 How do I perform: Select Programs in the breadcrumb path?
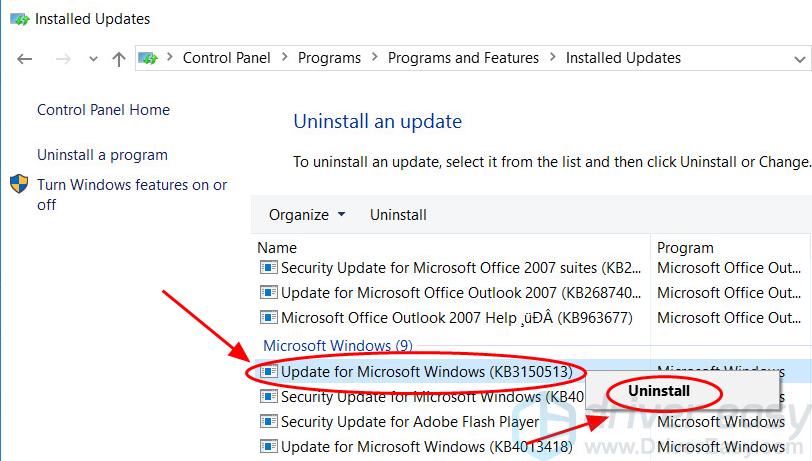(x=329, y=58)
